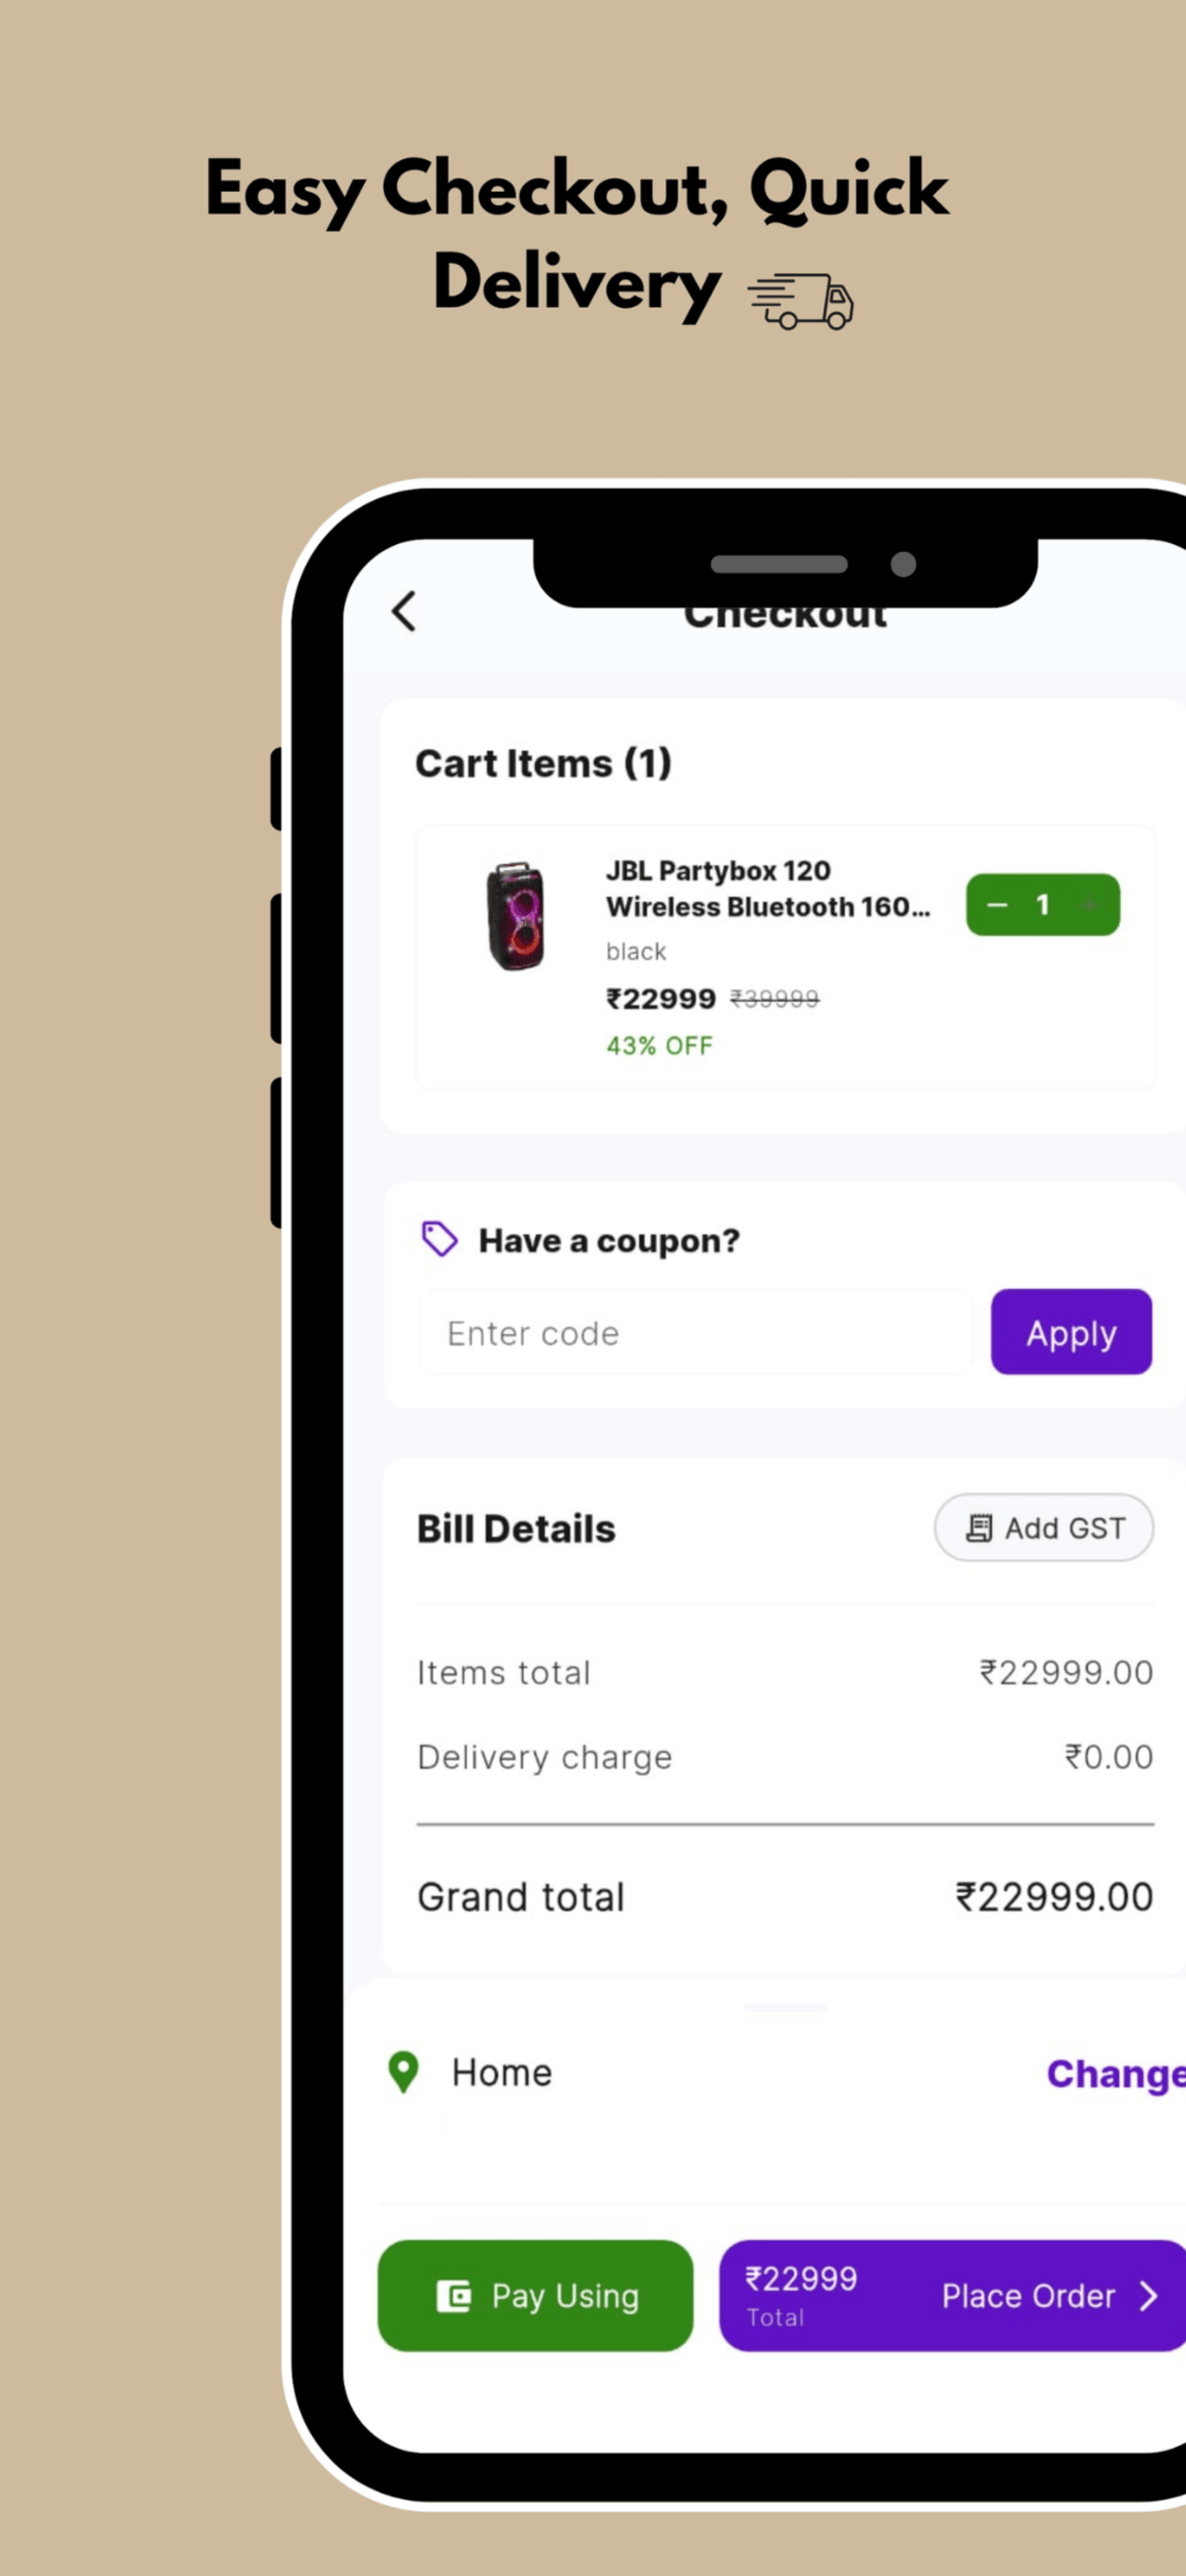Image resolution: width=1186 pixels, height=2576 pixels.
Task: Focus the Enter code coupon field
Action: point(696,1333)
